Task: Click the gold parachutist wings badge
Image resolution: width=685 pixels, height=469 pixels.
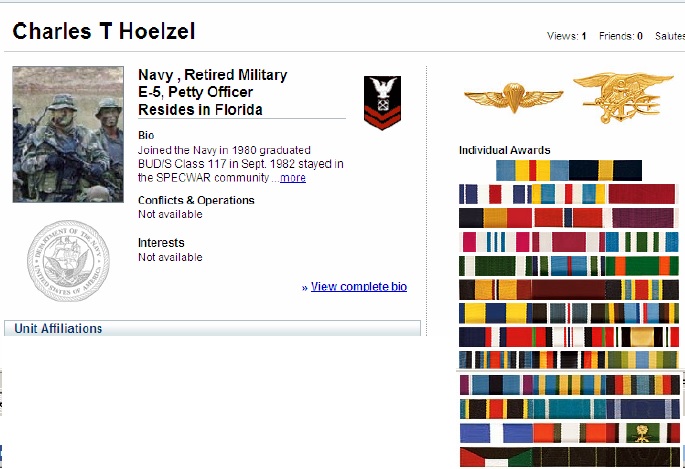Action: click(513, 97)
